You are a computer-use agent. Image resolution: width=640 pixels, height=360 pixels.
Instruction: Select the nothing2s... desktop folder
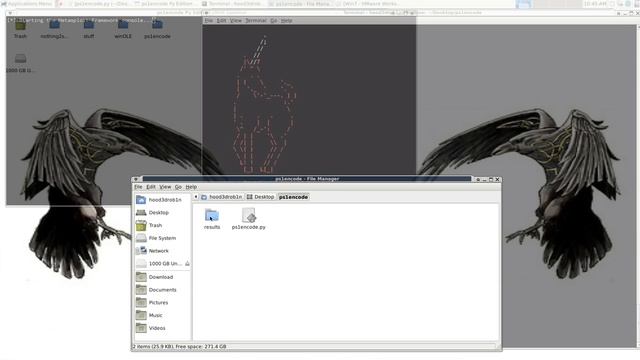54,29
